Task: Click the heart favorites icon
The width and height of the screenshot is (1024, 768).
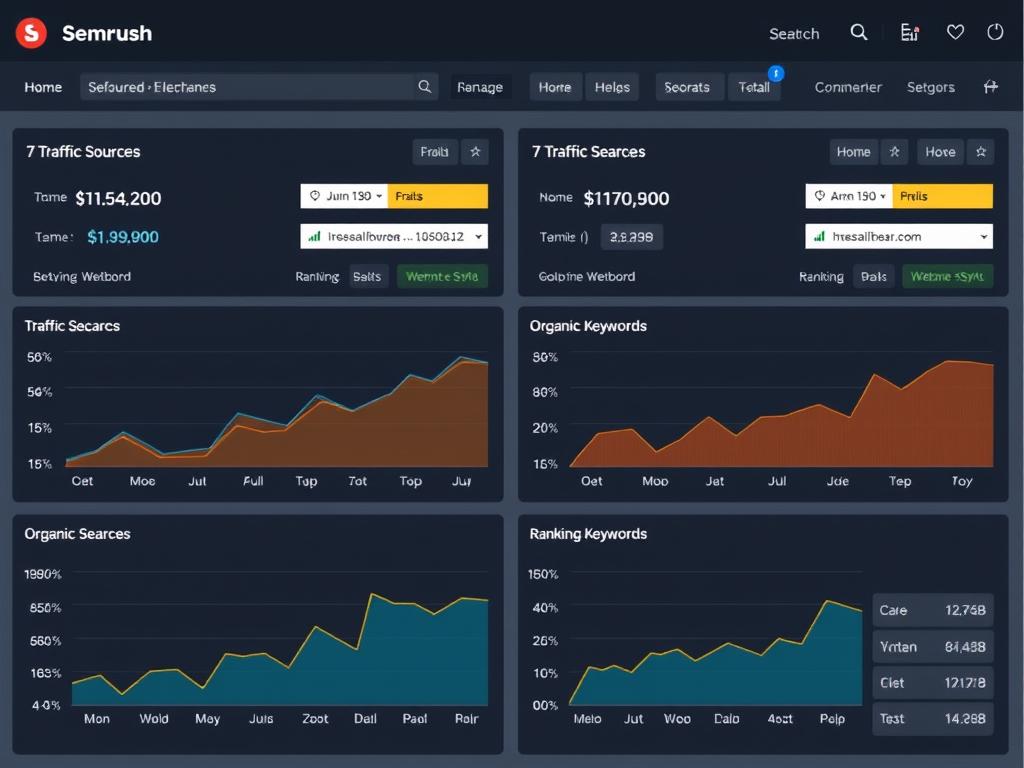Action: click(955, 32)
